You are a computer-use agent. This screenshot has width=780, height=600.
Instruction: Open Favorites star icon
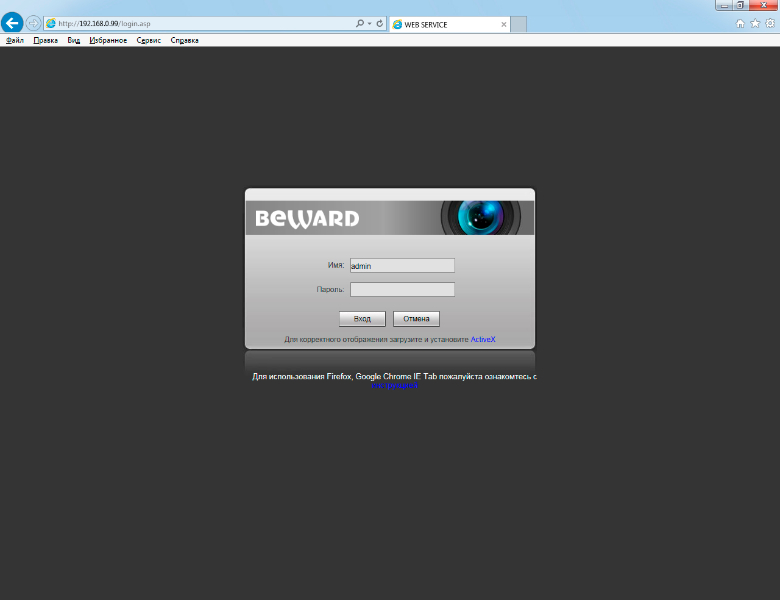(755, 23)
